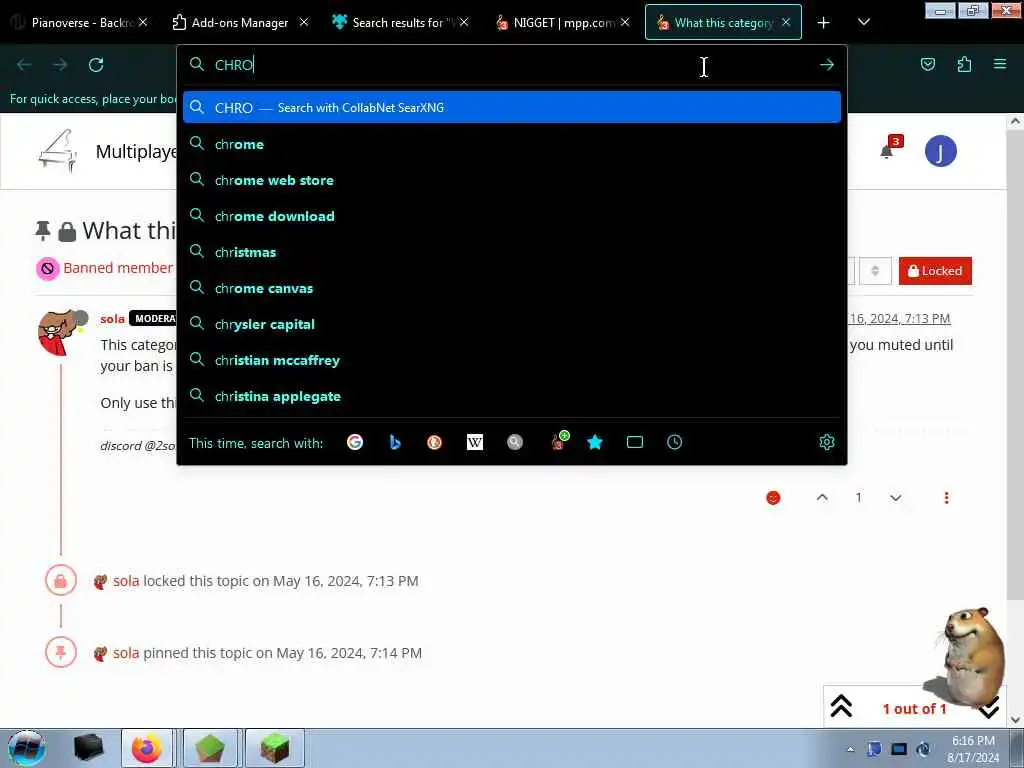Choose the 'christmas' suggestion
Viewport: 1024px width, 768px height.
[512, 252]
